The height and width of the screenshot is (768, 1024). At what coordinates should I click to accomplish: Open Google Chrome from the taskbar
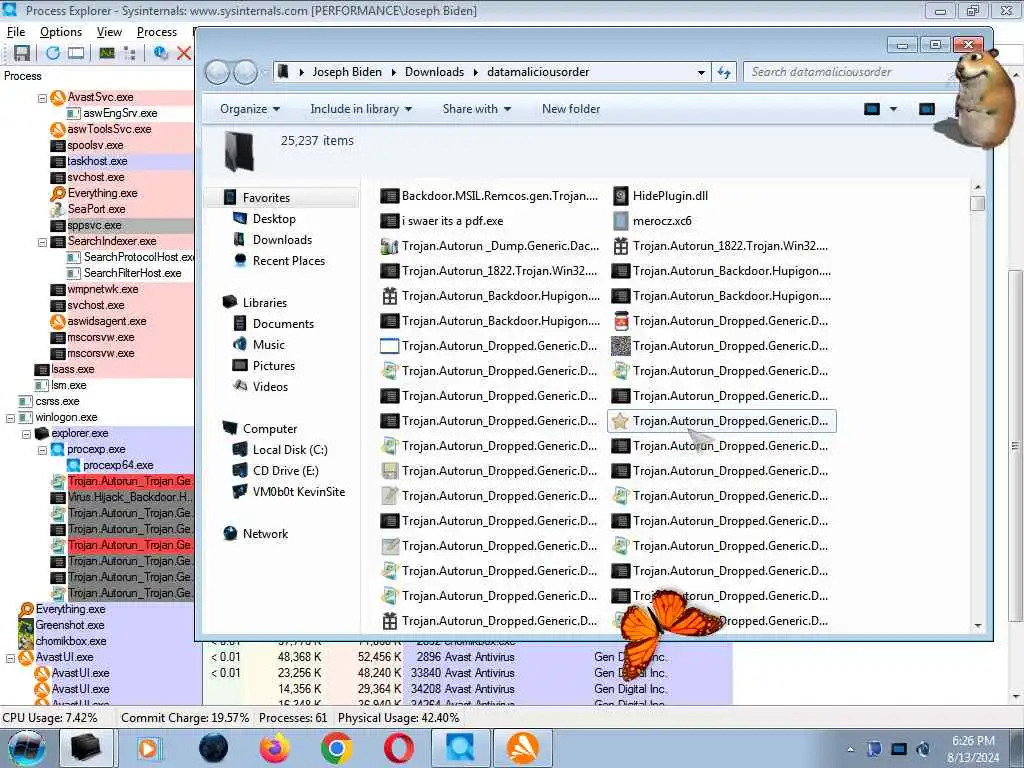[x=336, y=748]
